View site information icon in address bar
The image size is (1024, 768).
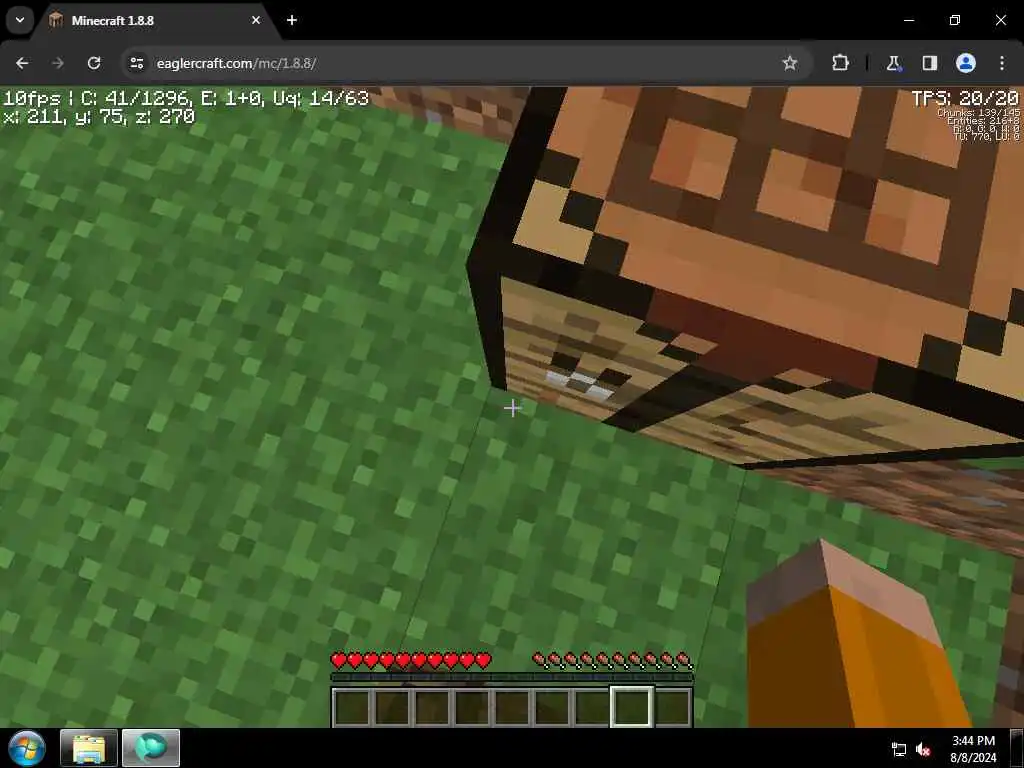point(136,63)
